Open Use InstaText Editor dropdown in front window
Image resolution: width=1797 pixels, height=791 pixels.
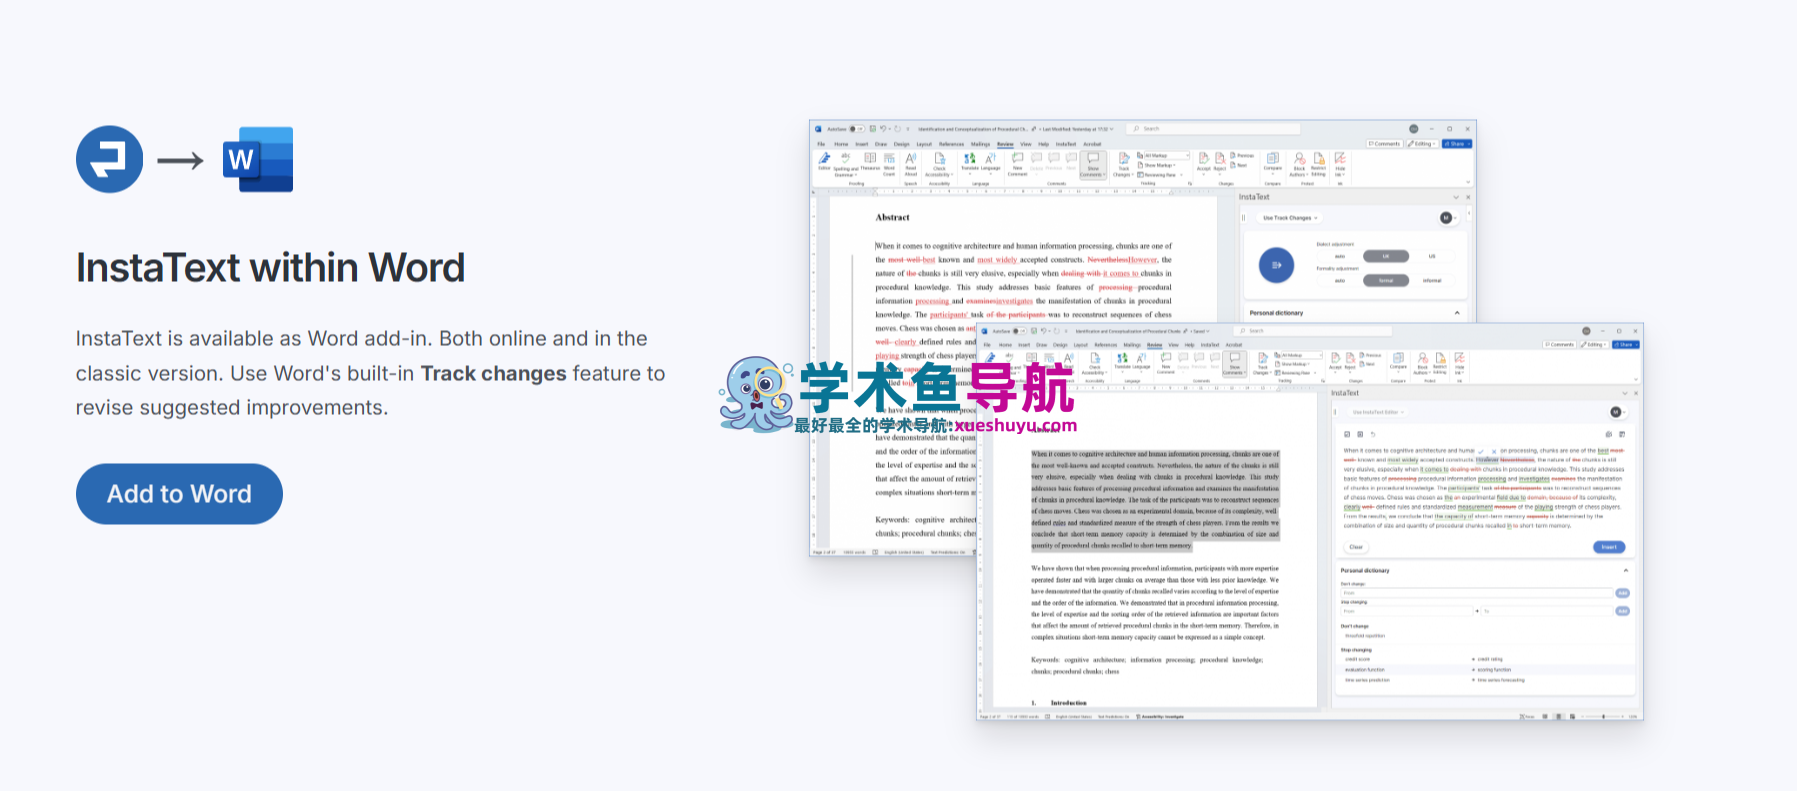(x=1378, y=412)
